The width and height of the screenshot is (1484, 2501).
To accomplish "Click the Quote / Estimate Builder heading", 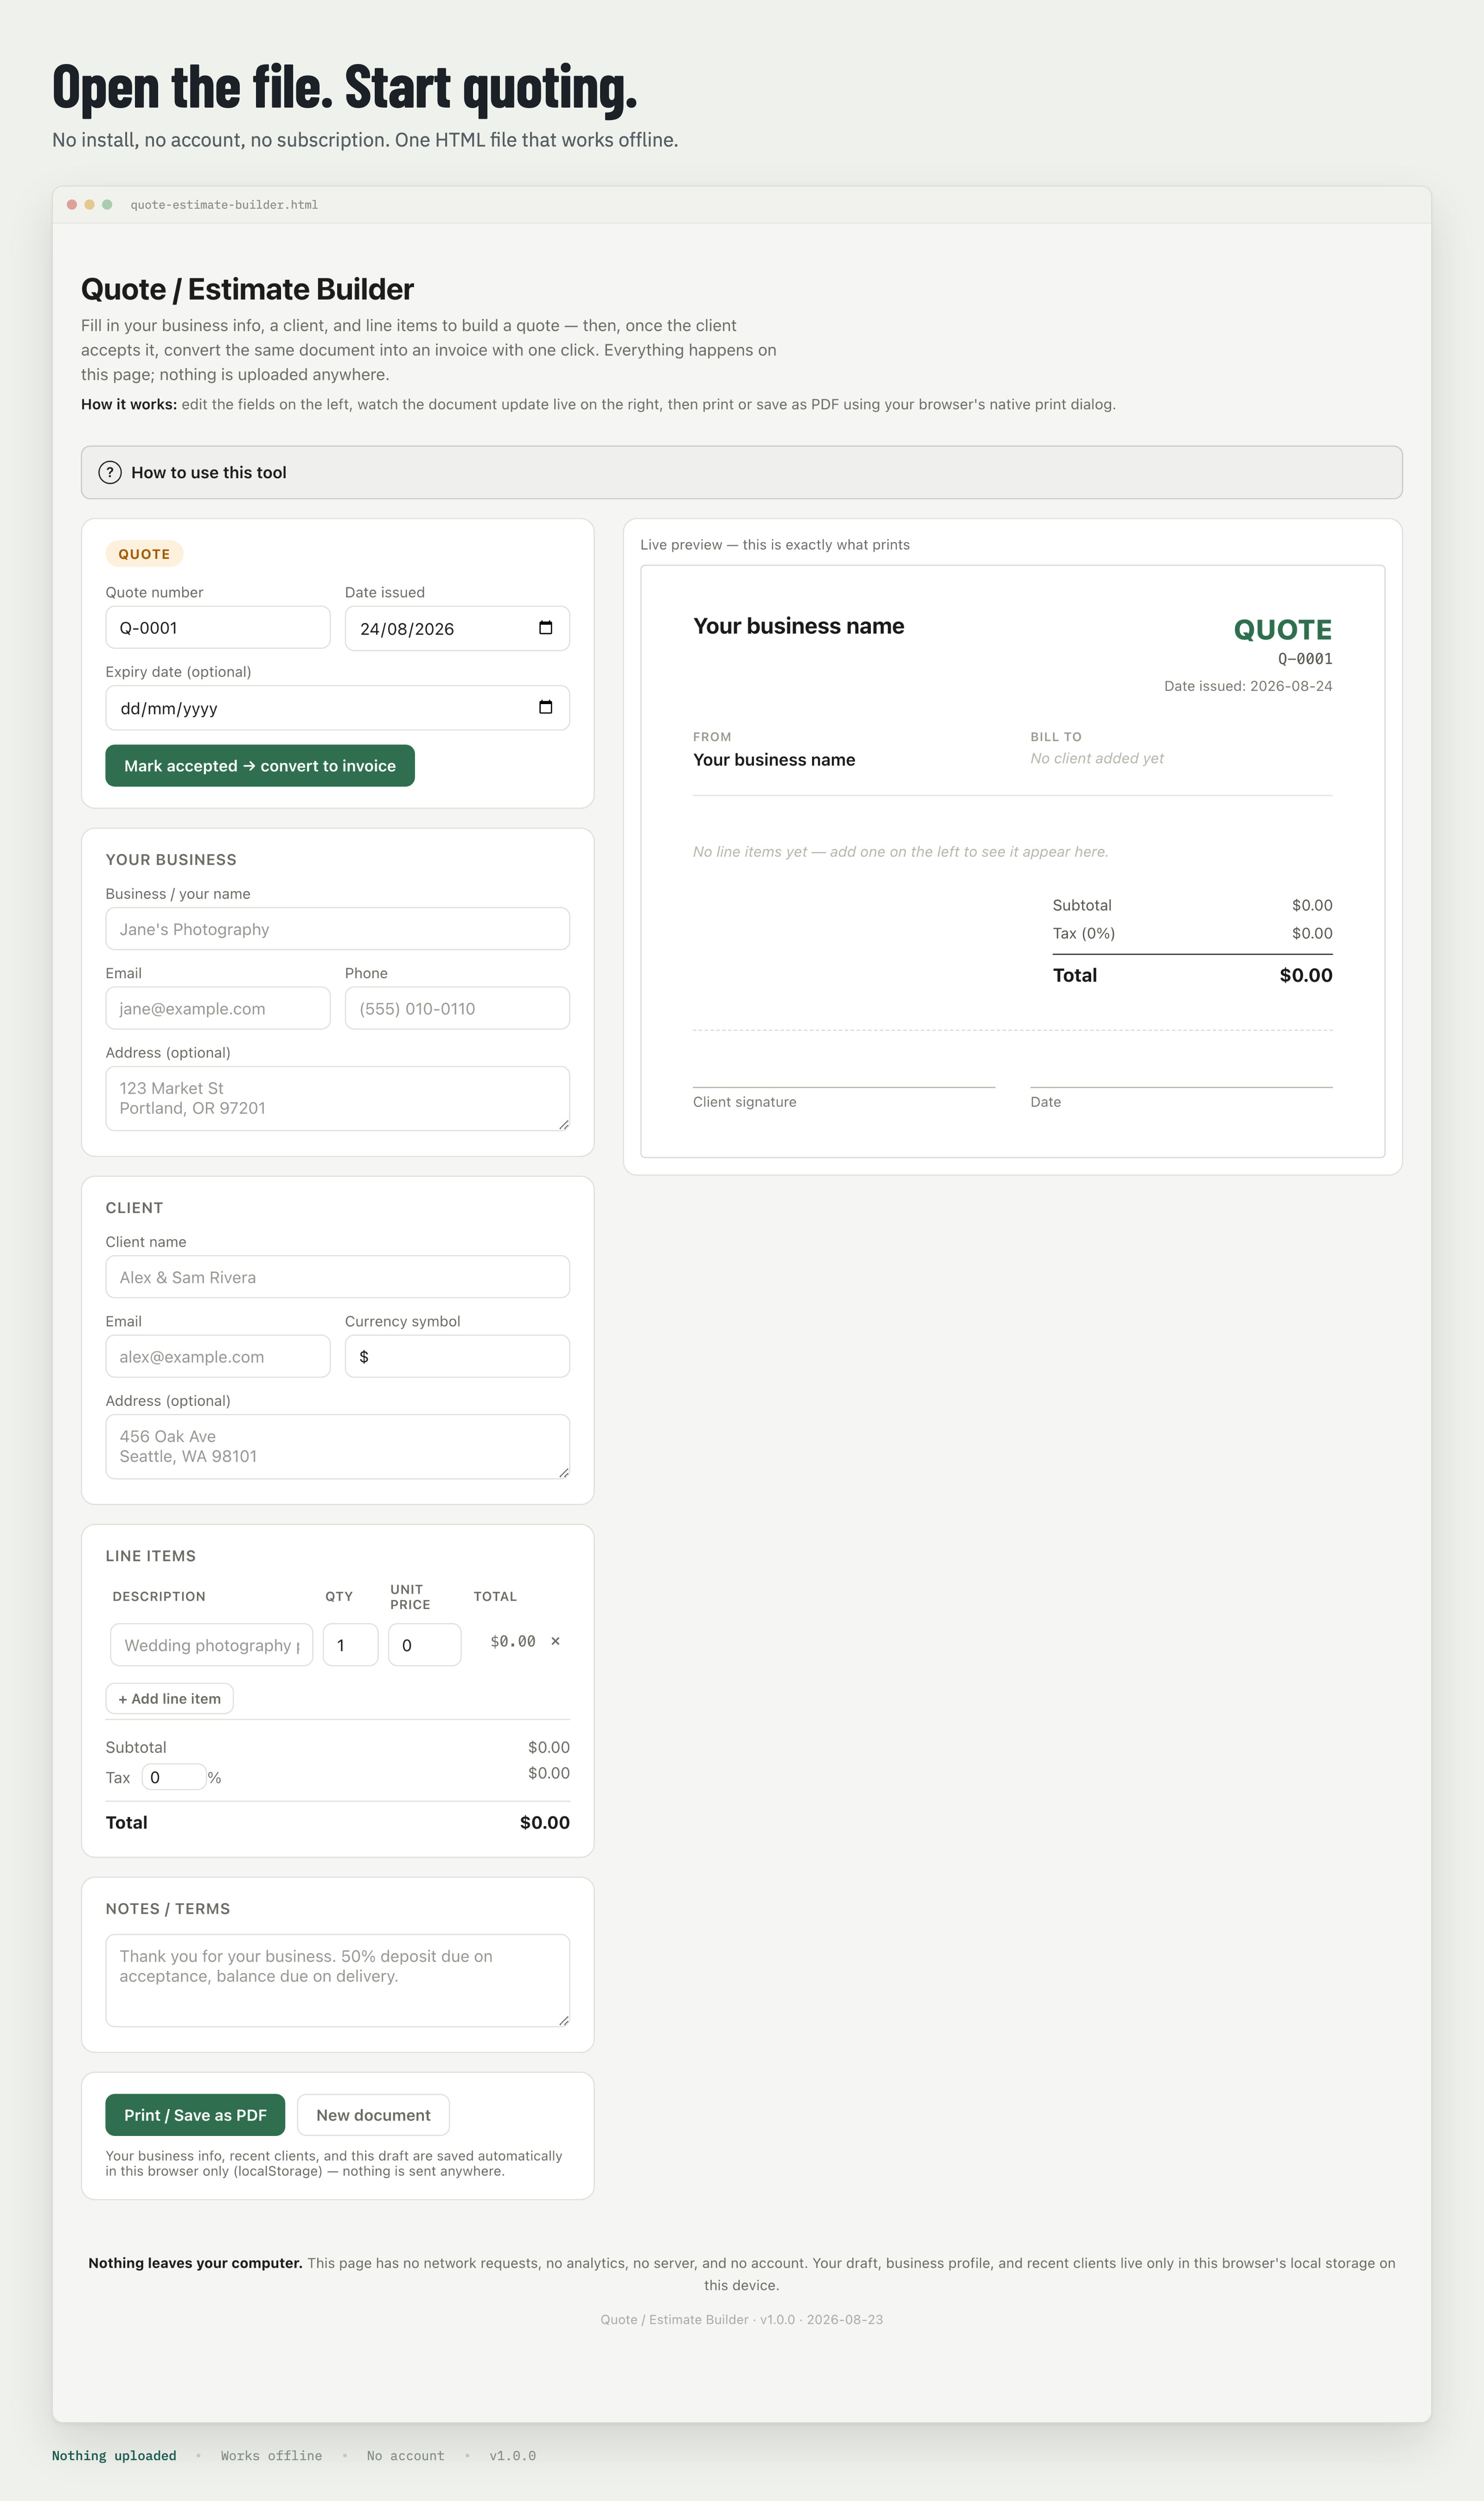I will coord(247,289).
